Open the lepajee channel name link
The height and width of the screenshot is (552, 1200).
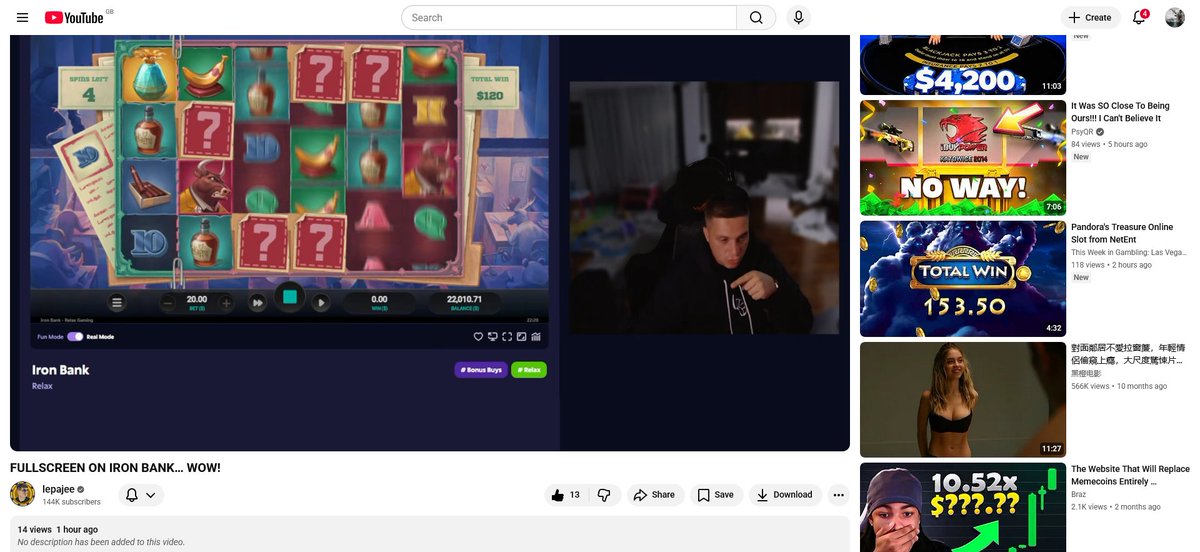point(59,488)
